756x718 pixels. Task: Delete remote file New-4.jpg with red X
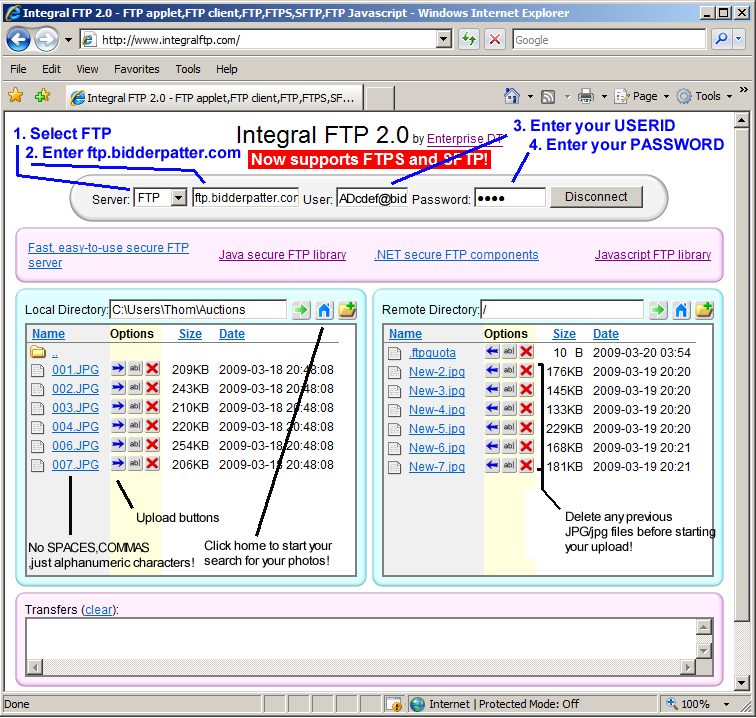[526, 408]
